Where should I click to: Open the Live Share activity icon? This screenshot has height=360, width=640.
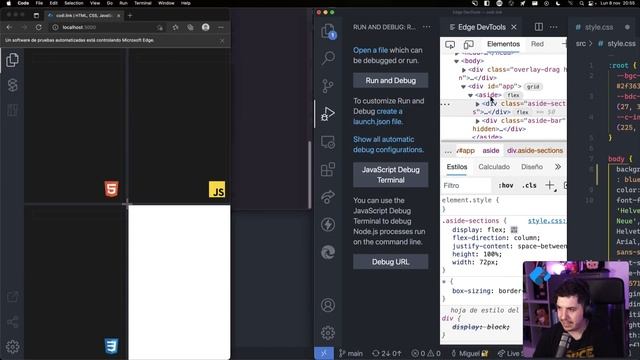click(x=328, y=197)
